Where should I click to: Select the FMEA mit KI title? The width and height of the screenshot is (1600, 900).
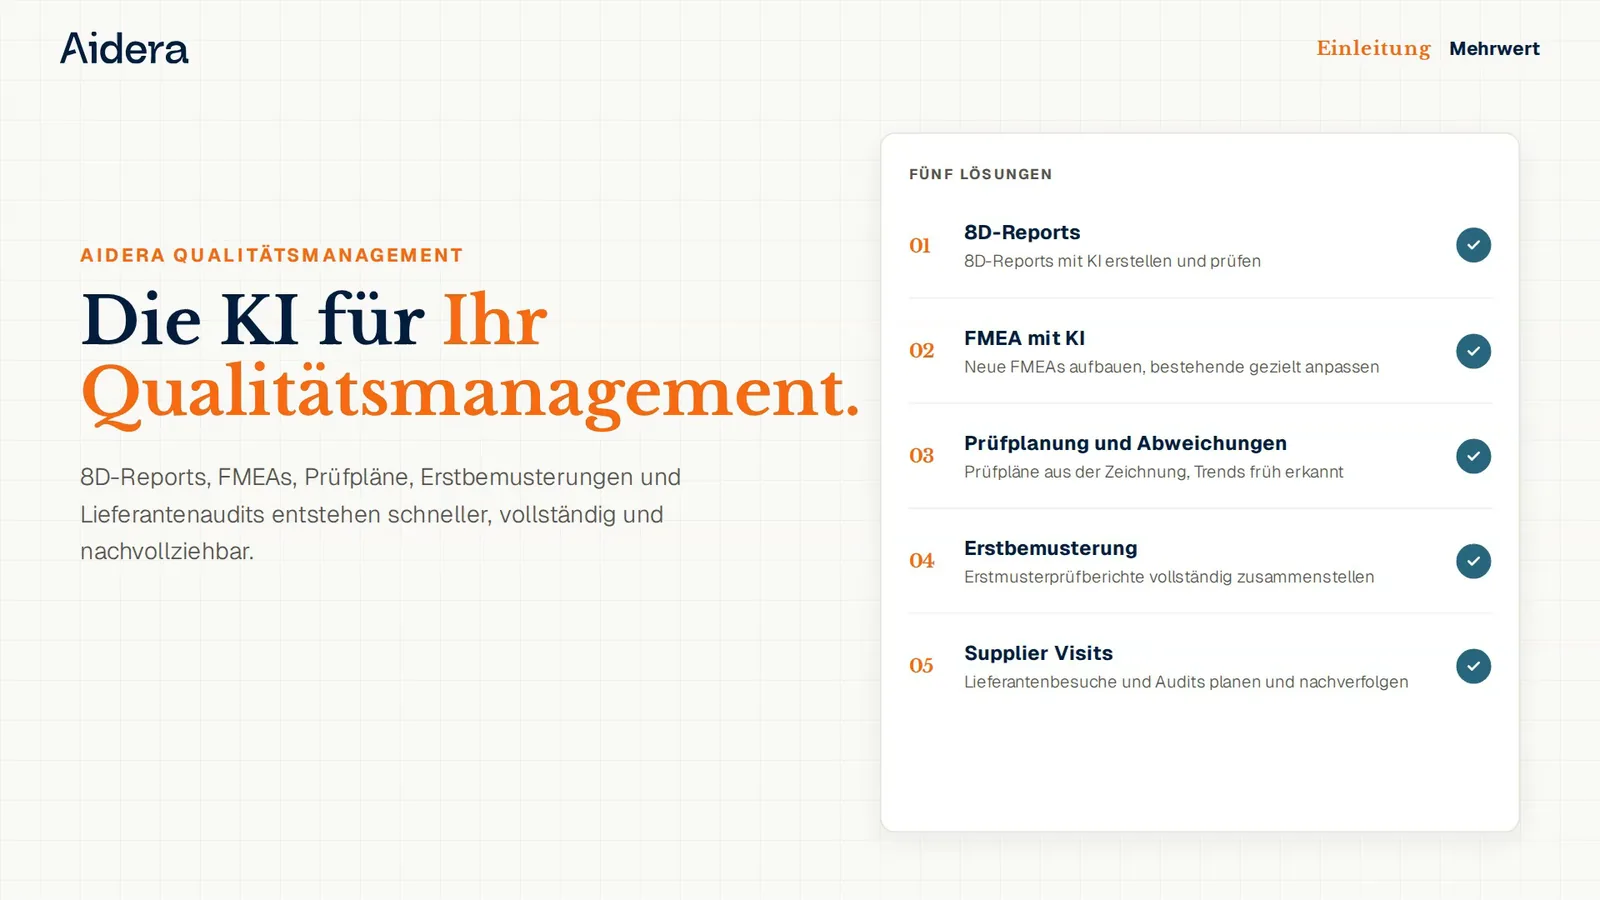[x=1024, y=338]
